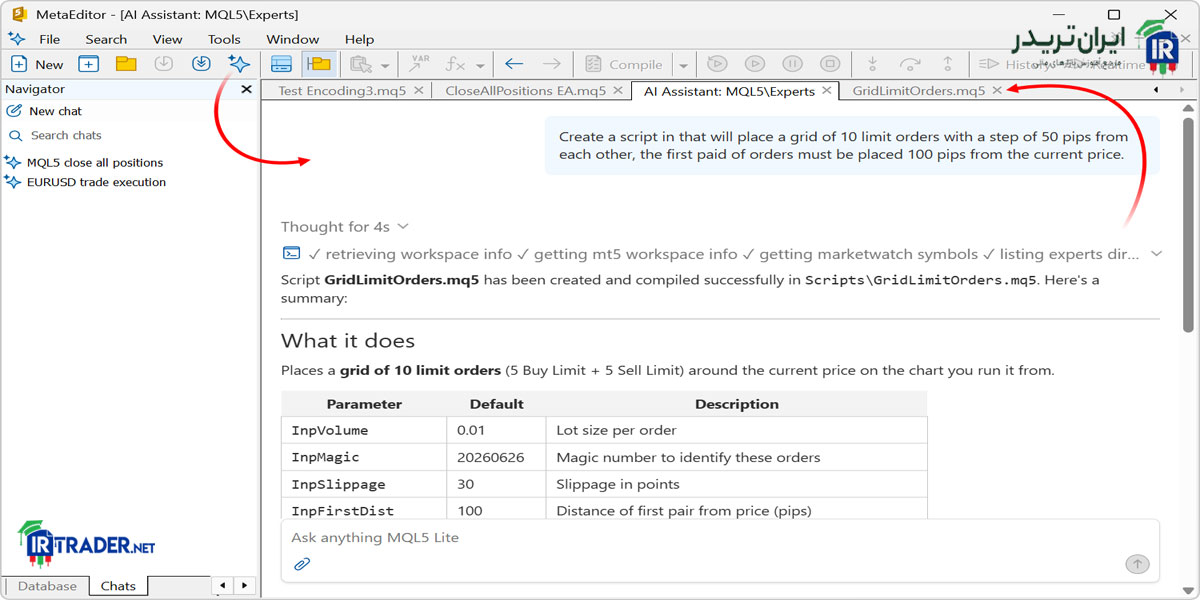Toggle the Toolbox panel folder icon

(x=319, y=64)
